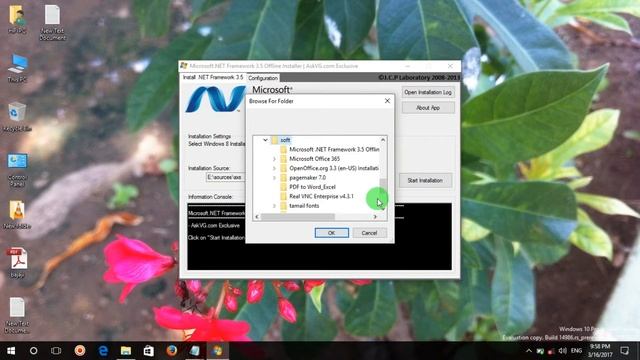Open the clock and date flyout
640x360 pixels.
click(600, 351)
